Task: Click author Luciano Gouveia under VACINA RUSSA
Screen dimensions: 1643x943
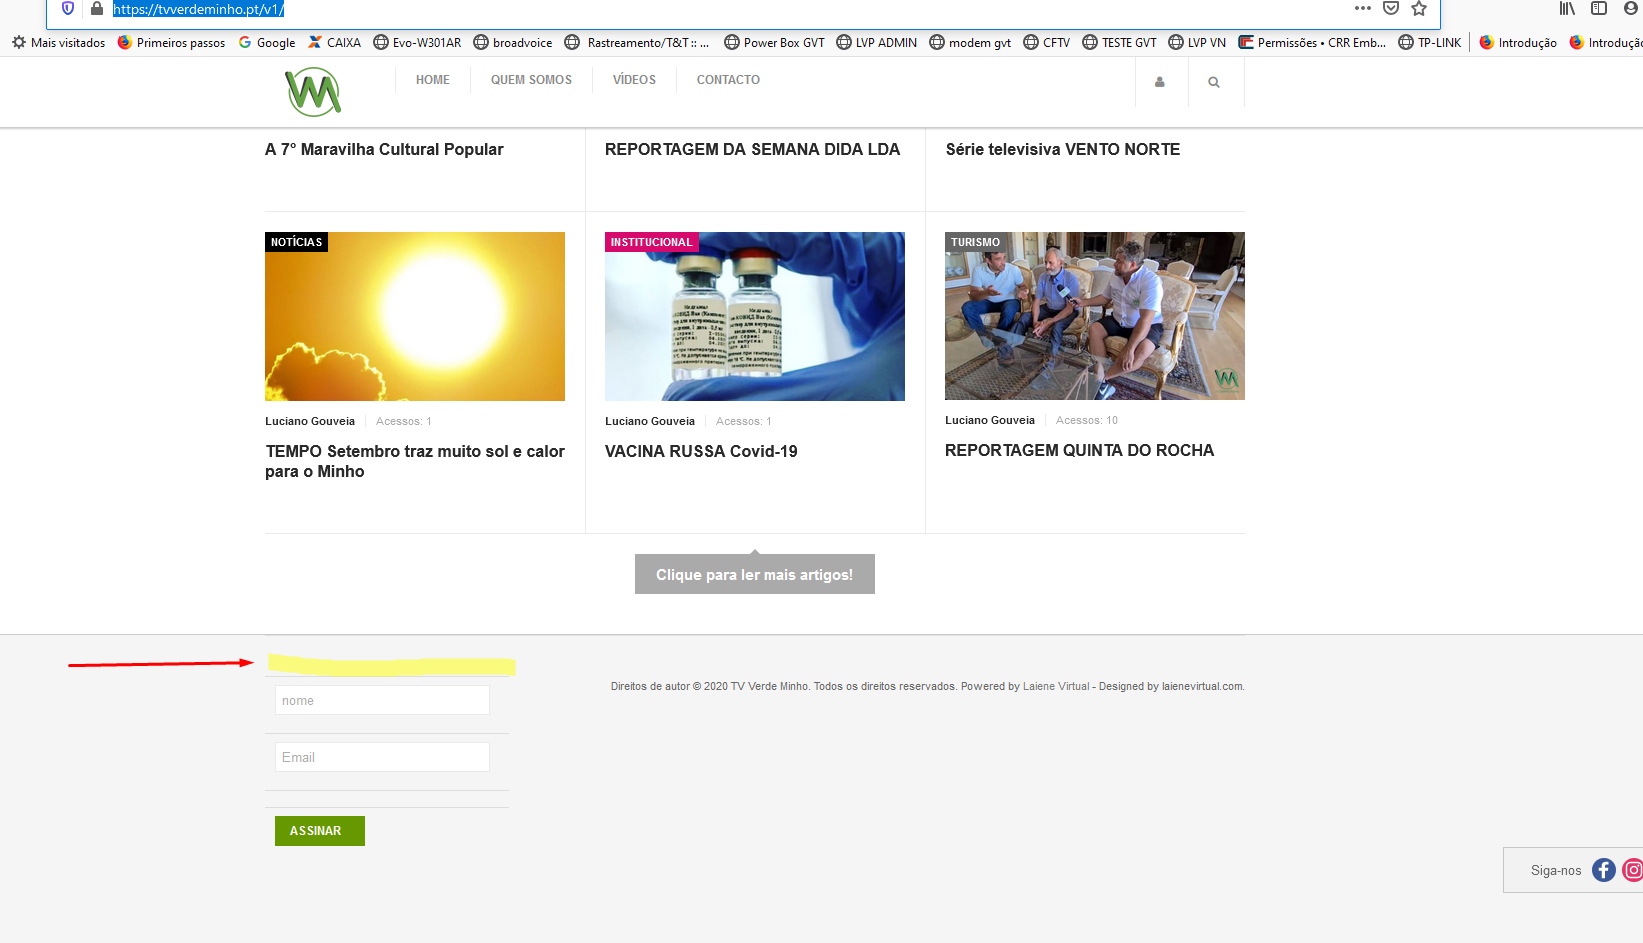Action: pos(650,421)
